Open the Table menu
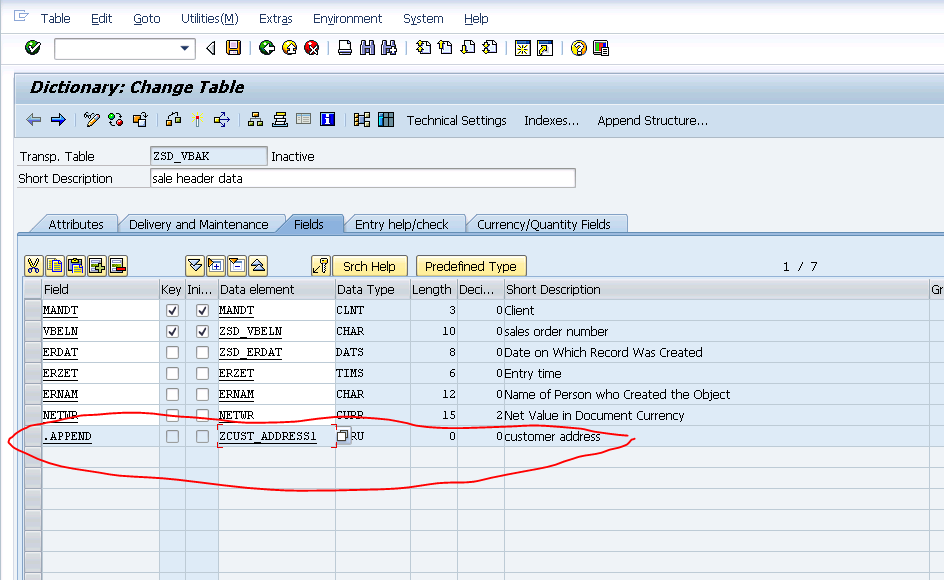944x580 pixels. click(x=55, y=18)
